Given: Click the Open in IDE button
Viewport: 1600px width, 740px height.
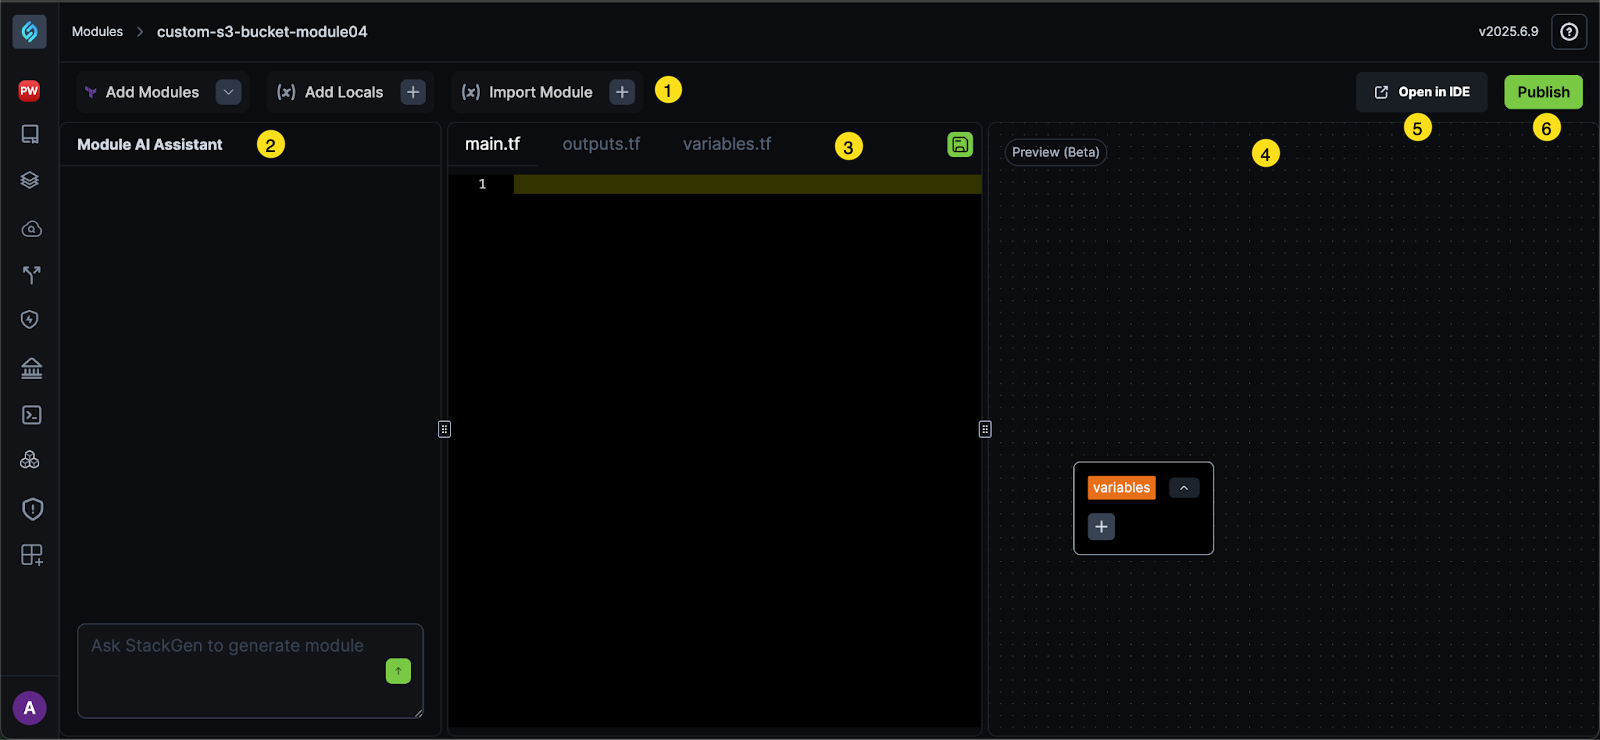Looking at the screenshot, I should (x=1422, y=92).
